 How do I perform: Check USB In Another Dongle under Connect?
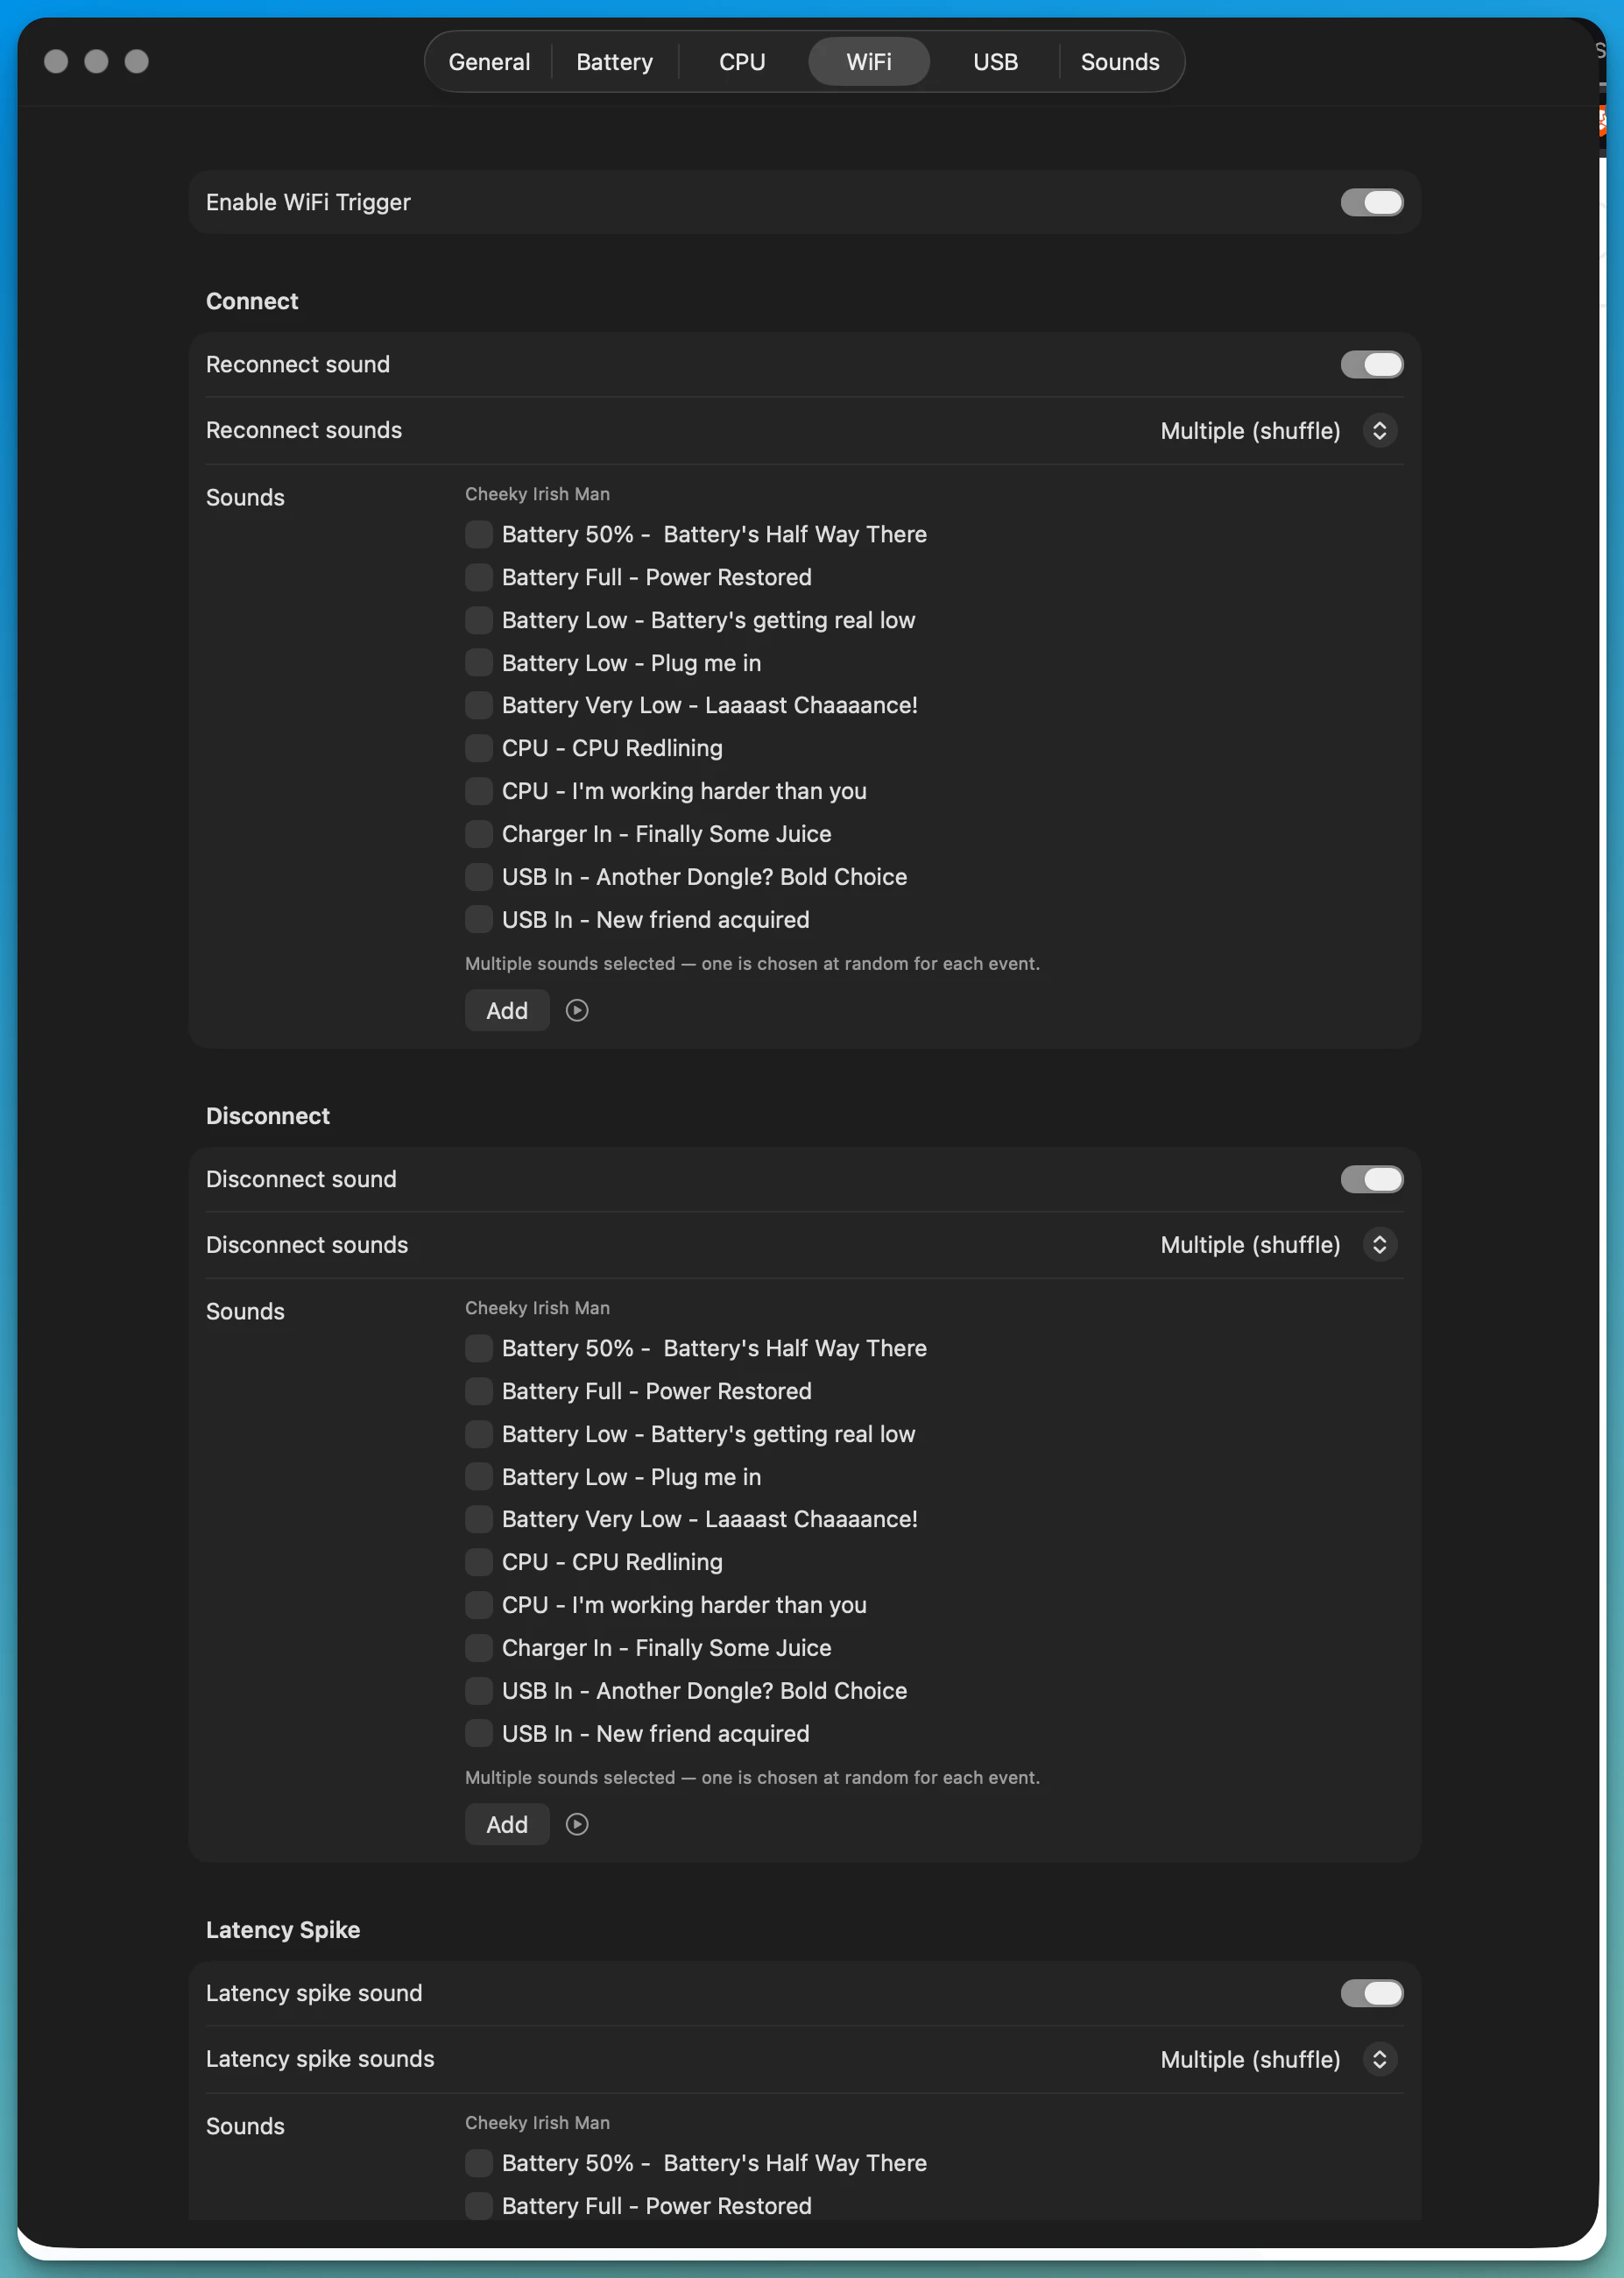[479, 877]
